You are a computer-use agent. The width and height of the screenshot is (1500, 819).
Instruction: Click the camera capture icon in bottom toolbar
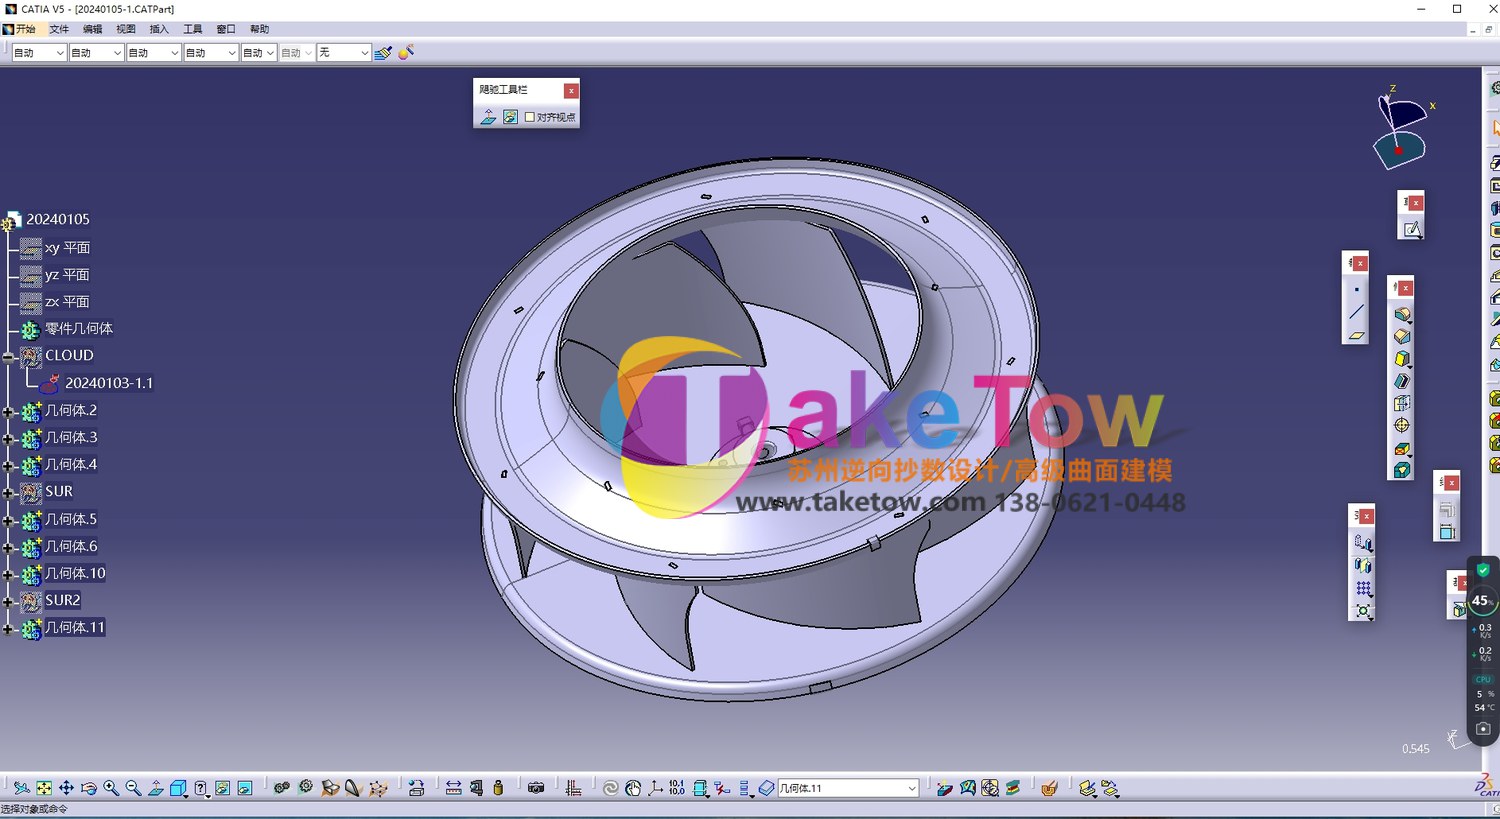536,788
